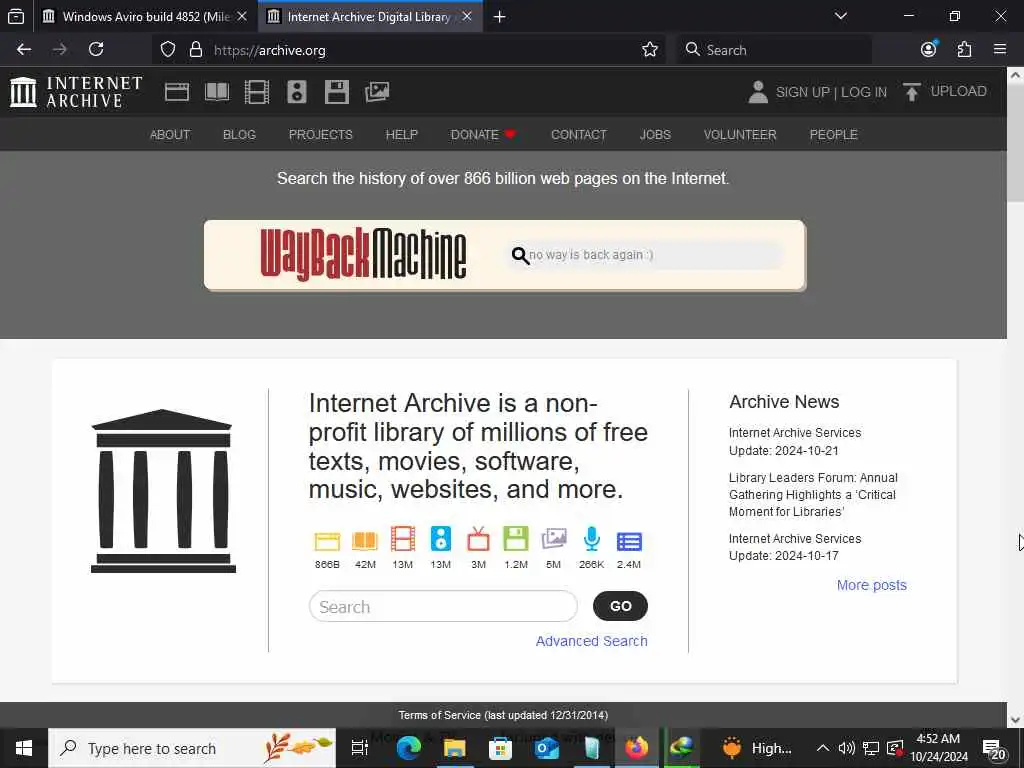Screen dimensions: 1024x768
Task: Click the page scrollbar down arrow
Action: 1016,720
